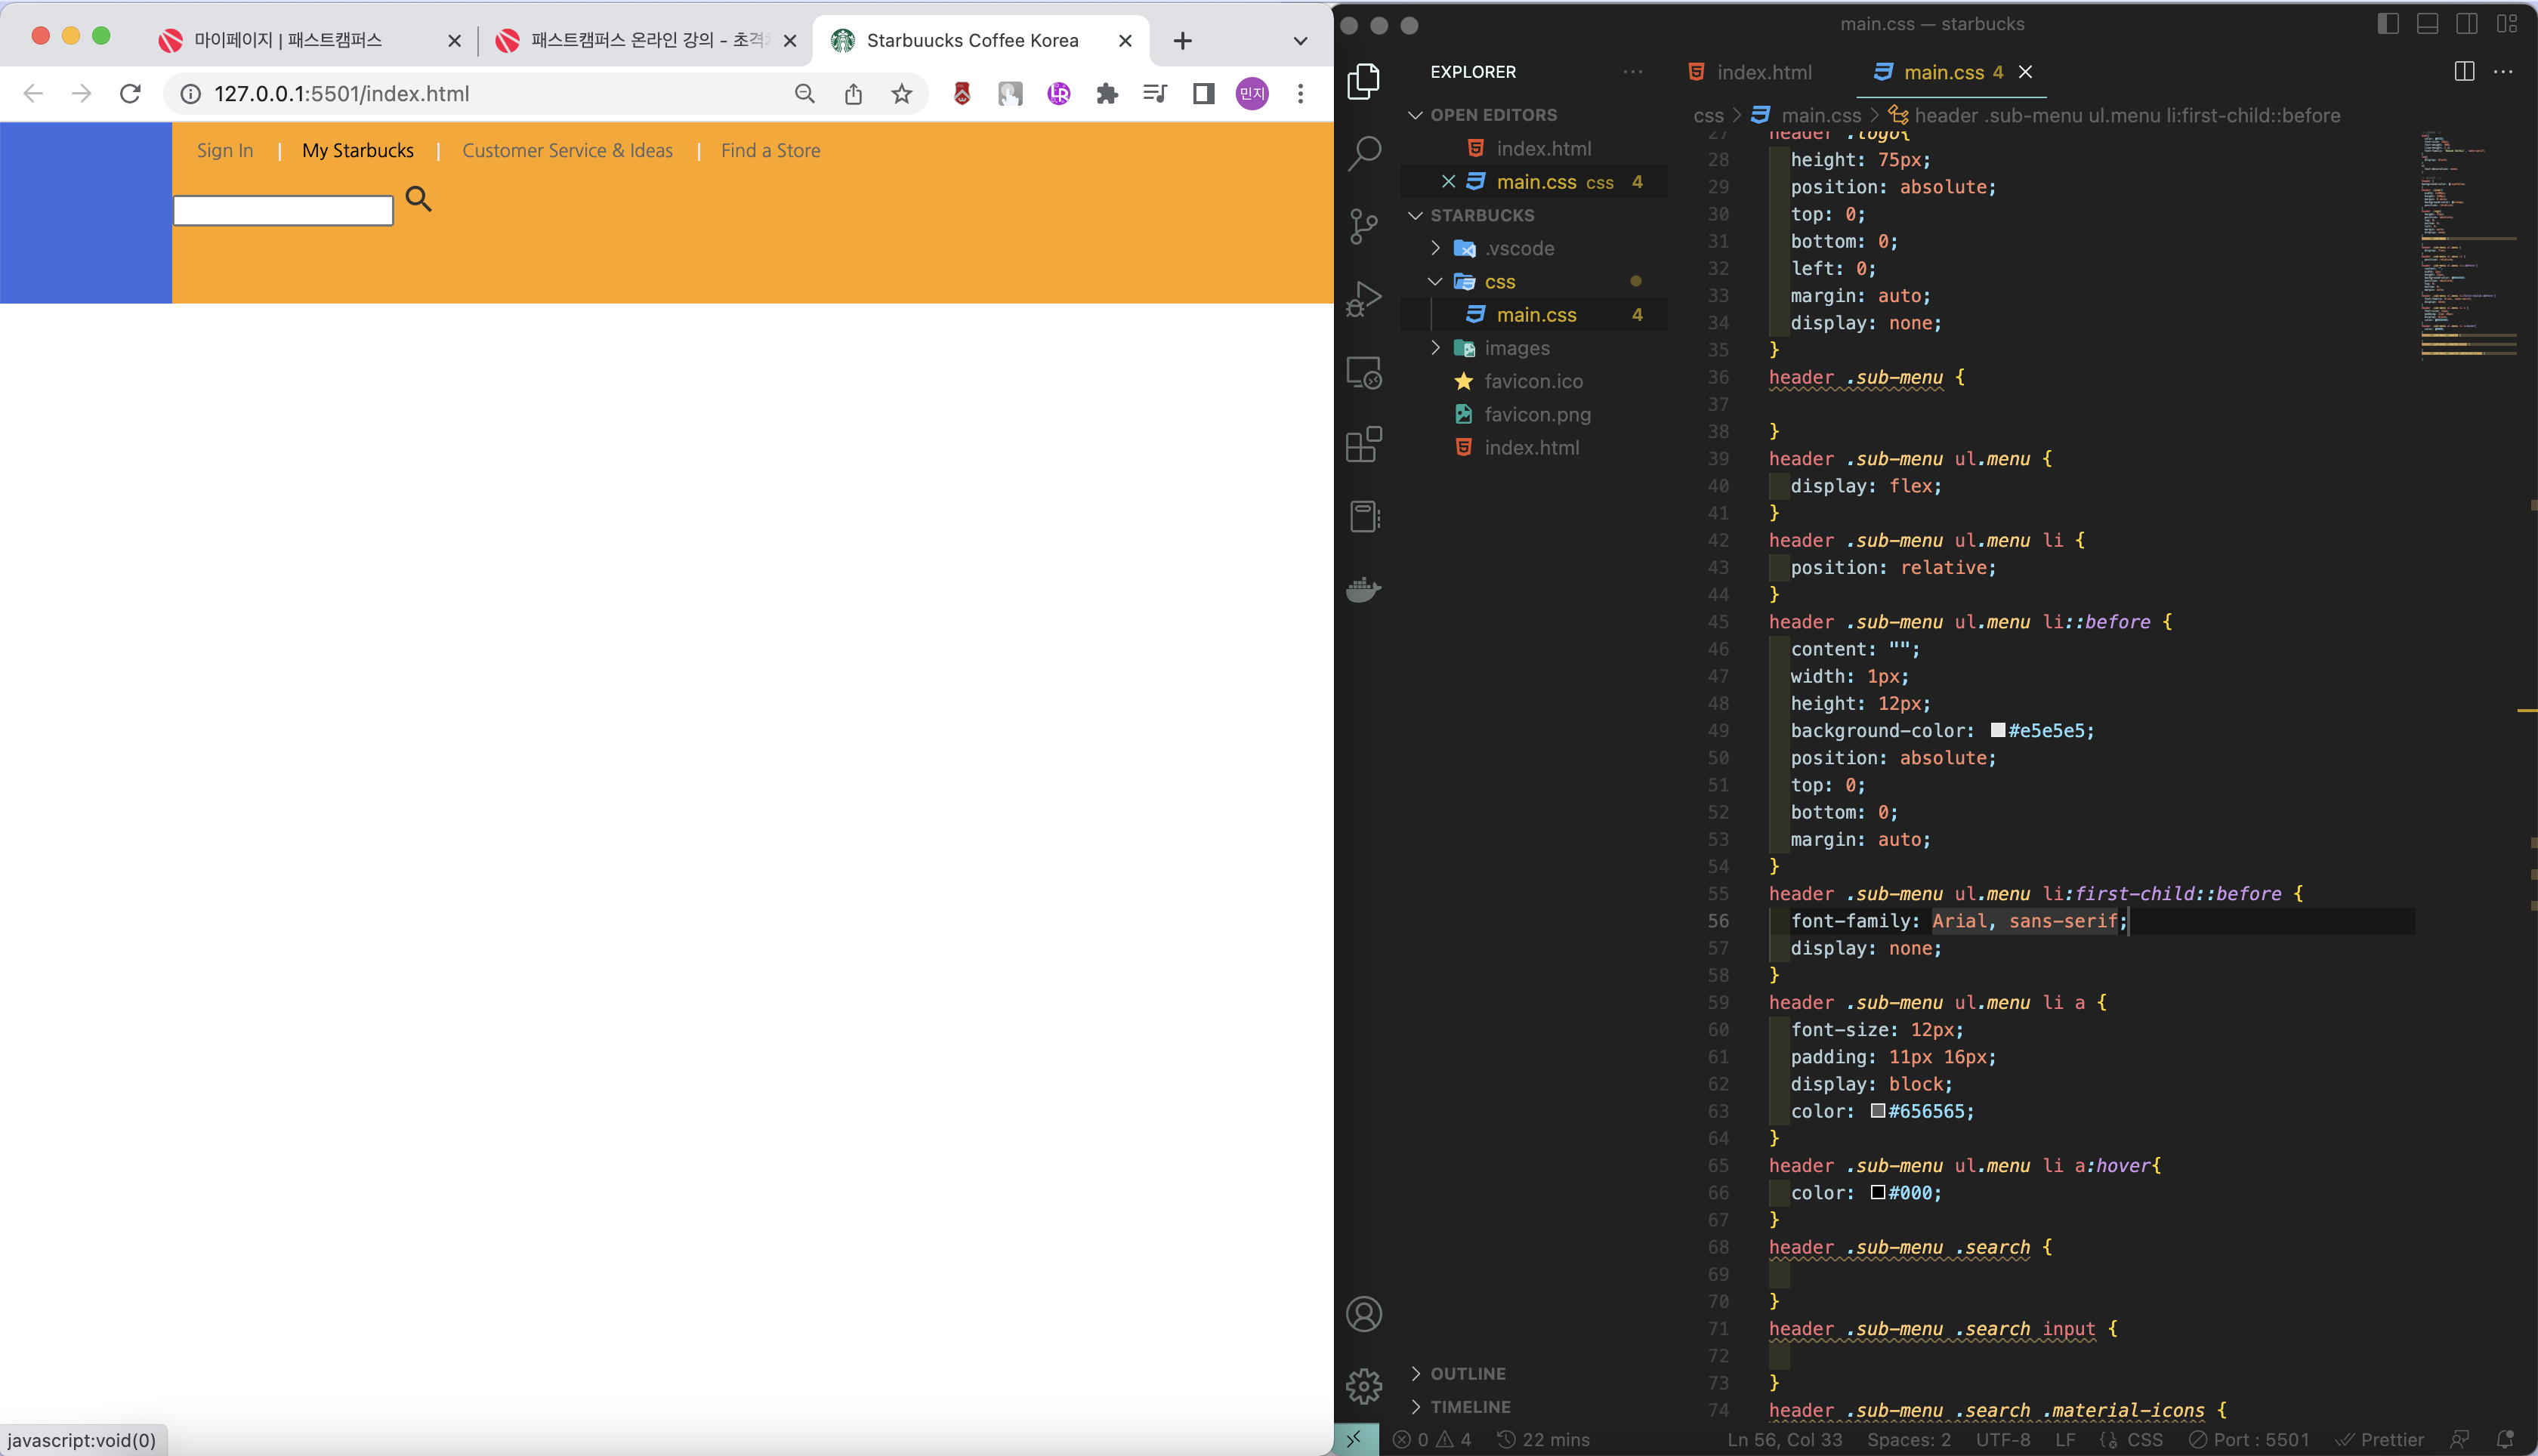Toggle the primary side bar layout button
2538x1456 pixels.
click(2388, 24)
